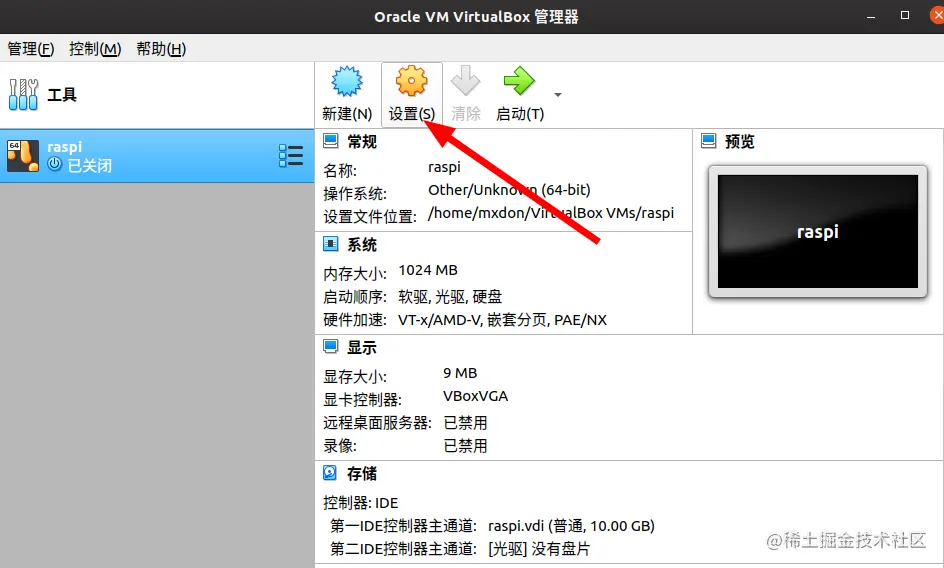Minimize the VirtualBox manager window

[x=871, y=17]
